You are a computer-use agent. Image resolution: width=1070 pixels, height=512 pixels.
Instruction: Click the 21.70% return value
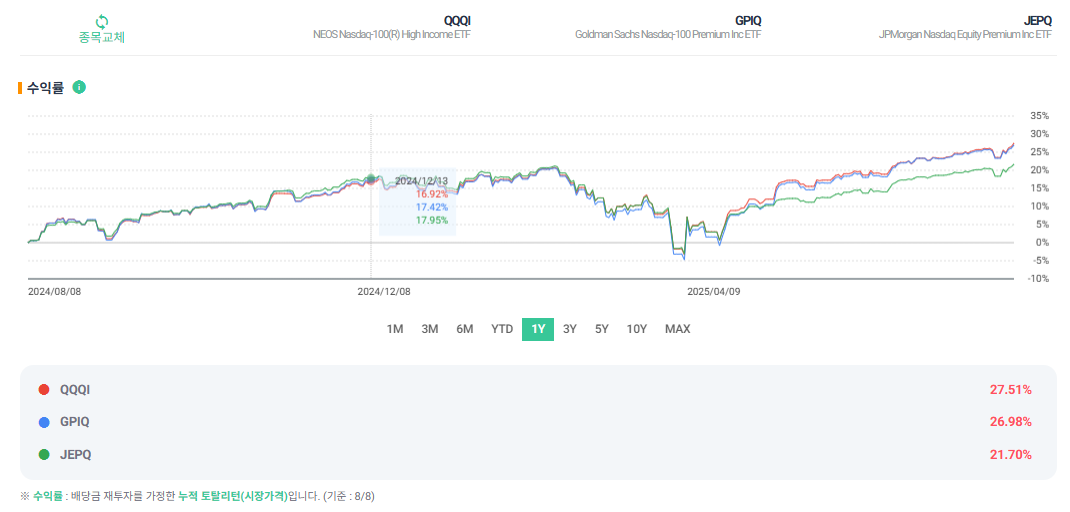click(1011, 455)
